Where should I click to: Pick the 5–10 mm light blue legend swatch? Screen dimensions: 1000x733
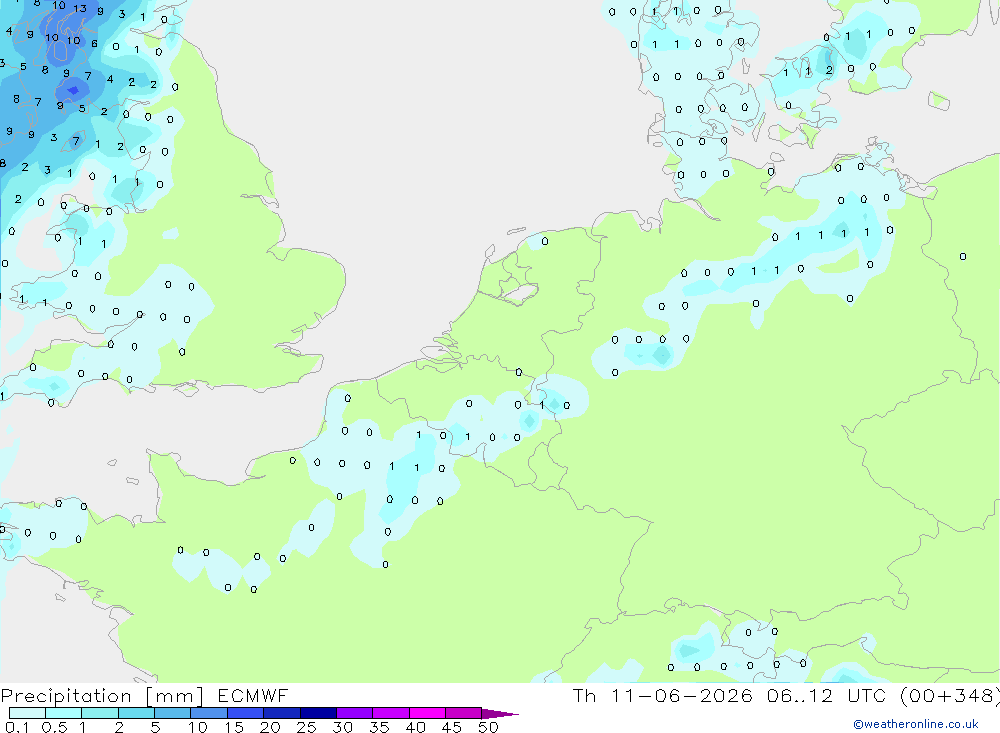173,713
